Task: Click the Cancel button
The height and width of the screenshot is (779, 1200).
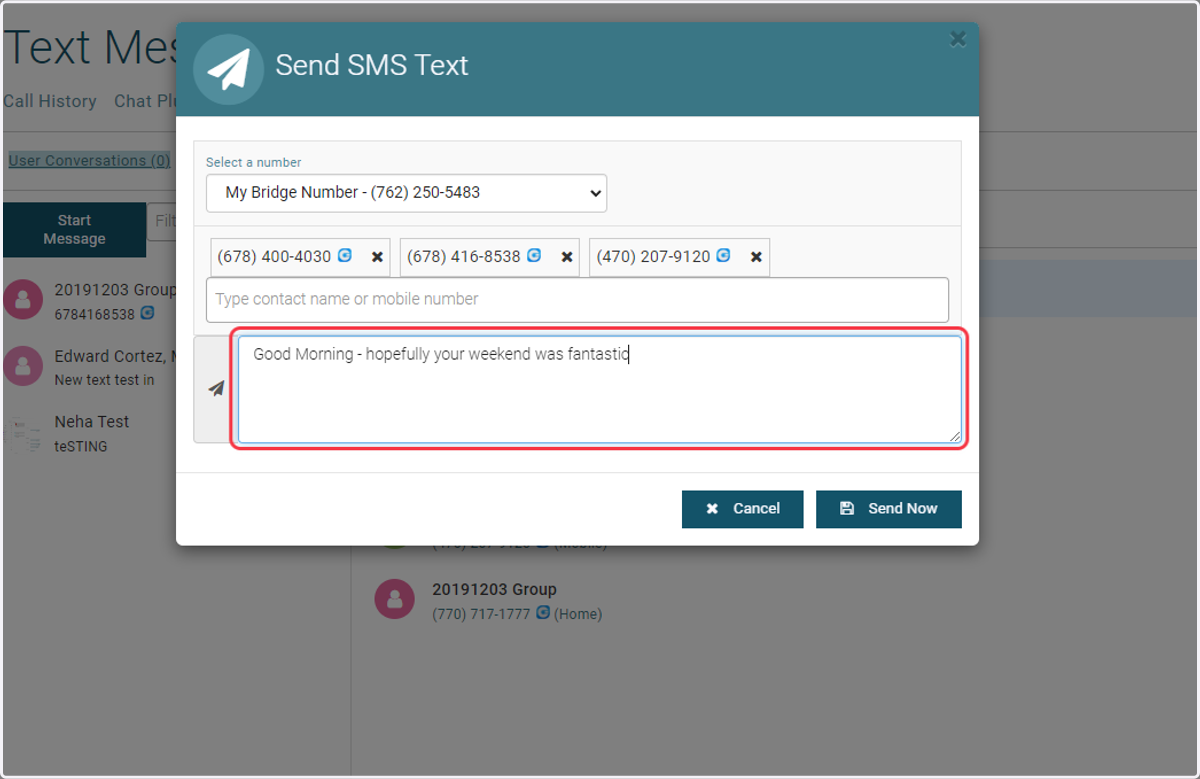Action: pyautogui.click(x=743, y=509)
